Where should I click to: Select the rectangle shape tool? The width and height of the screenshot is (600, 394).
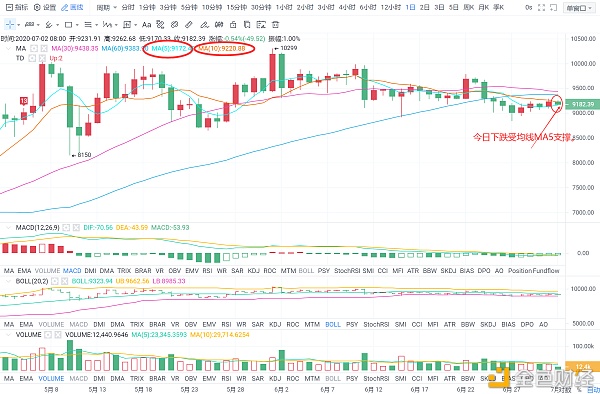click(68, 25)
